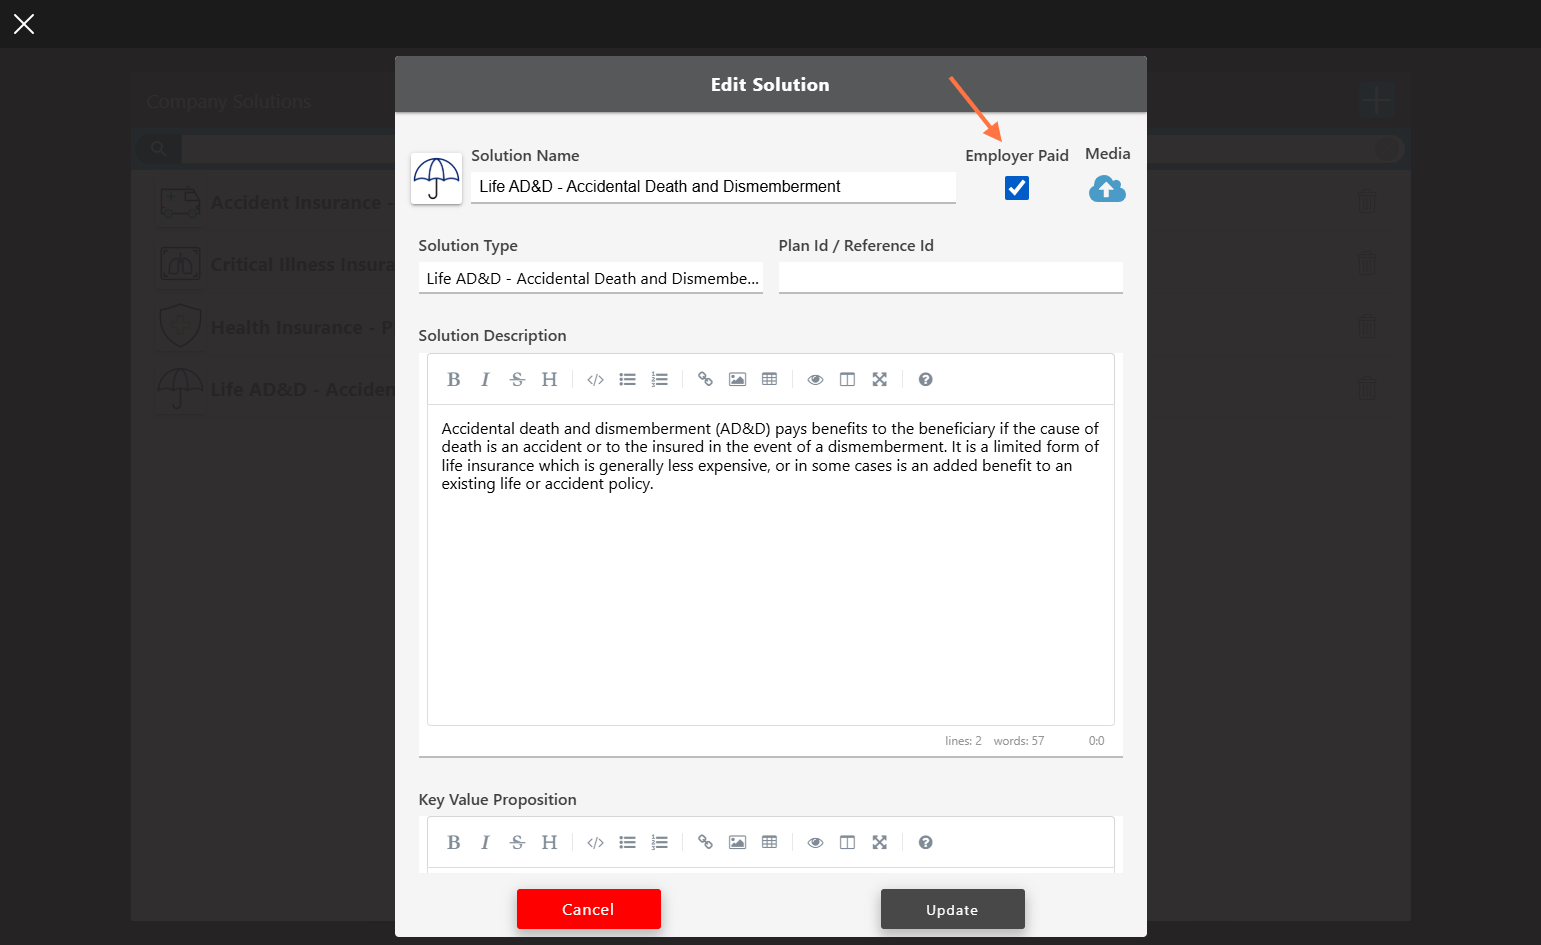Add bulleted list in Solution Description editor
This screenshot has width=1541, height=945.
click(627, 379)
